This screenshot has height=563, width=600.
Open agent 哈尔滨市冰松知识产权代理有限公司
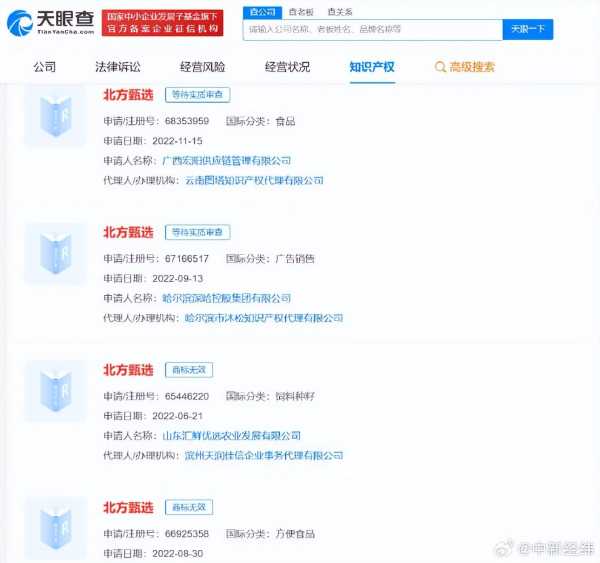[x=264, y=318]
